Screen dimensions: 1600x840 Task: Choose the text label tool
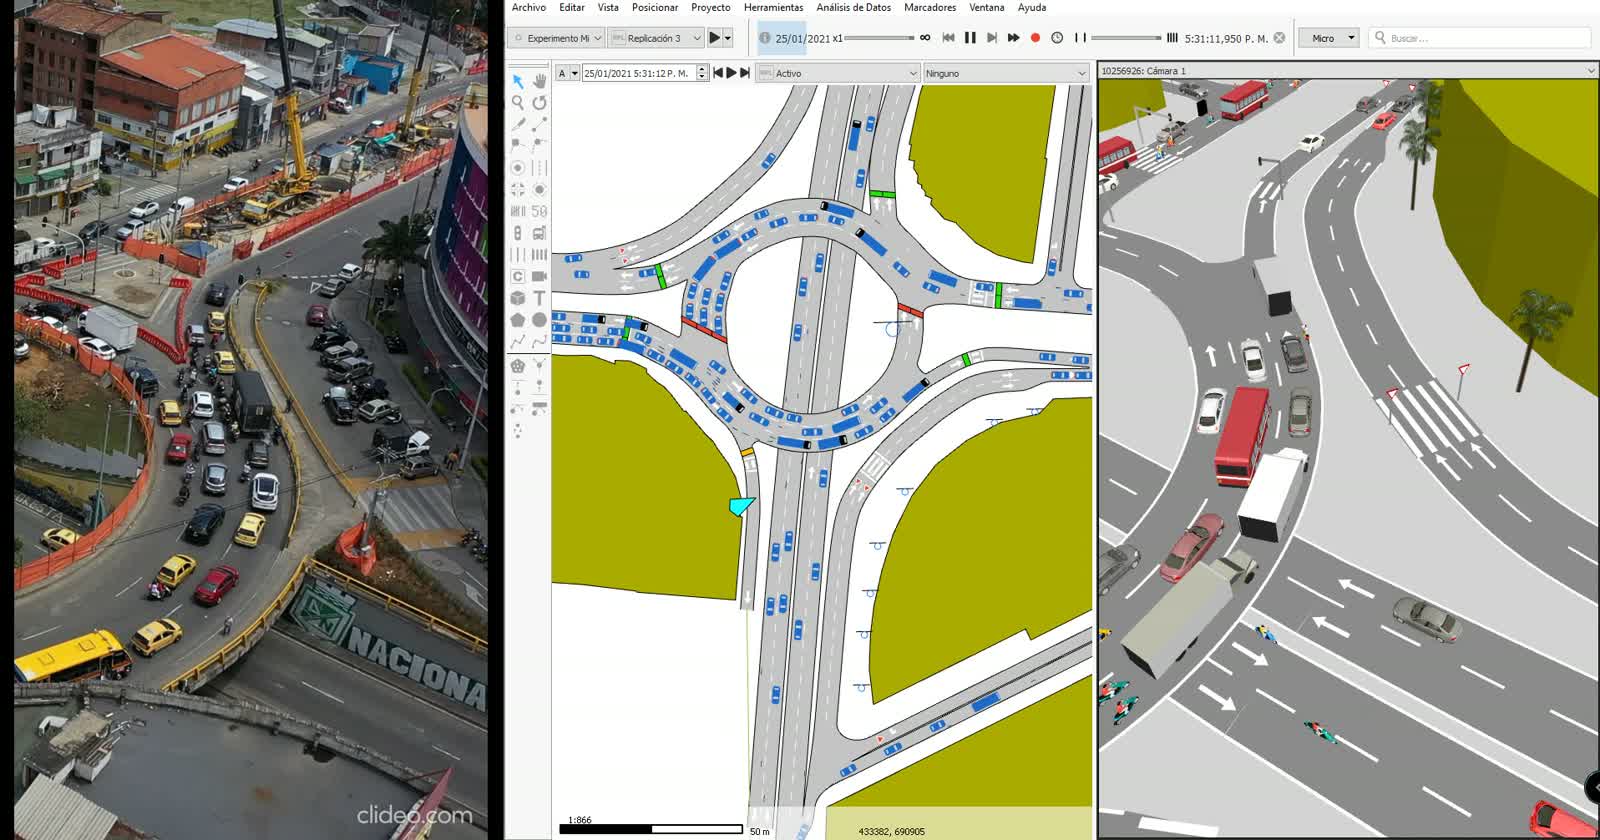pos(539,298)
